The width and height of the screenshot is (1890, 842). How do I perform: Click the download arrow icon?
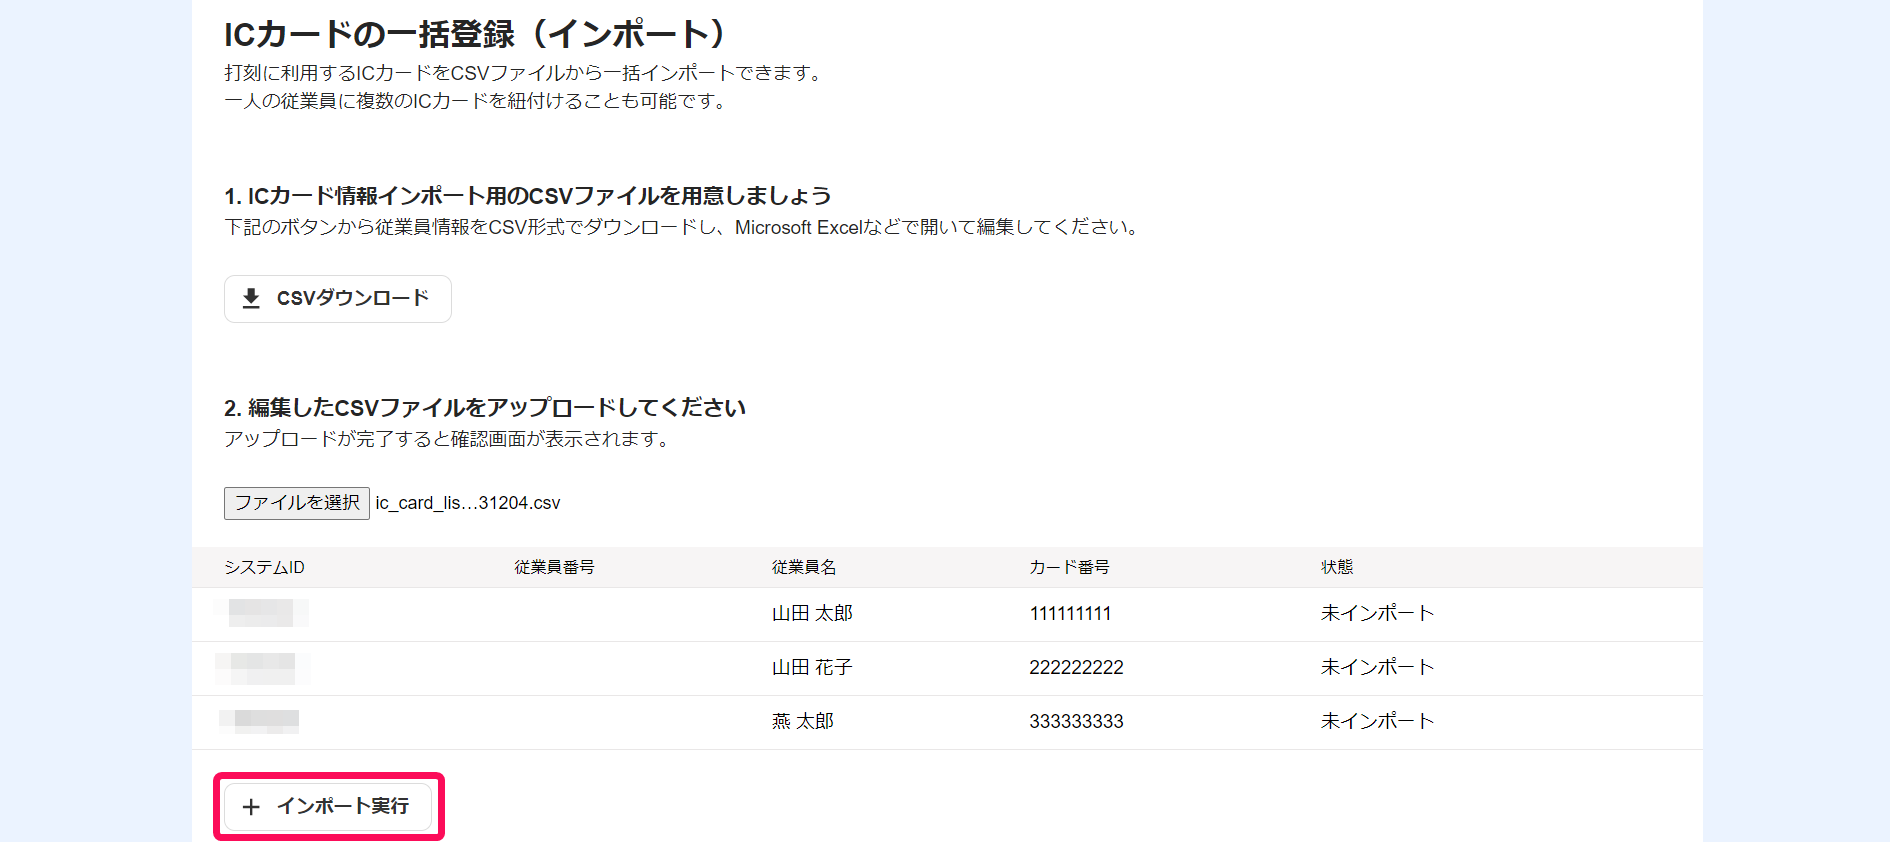pyautogui.click(x=251, y=298)
